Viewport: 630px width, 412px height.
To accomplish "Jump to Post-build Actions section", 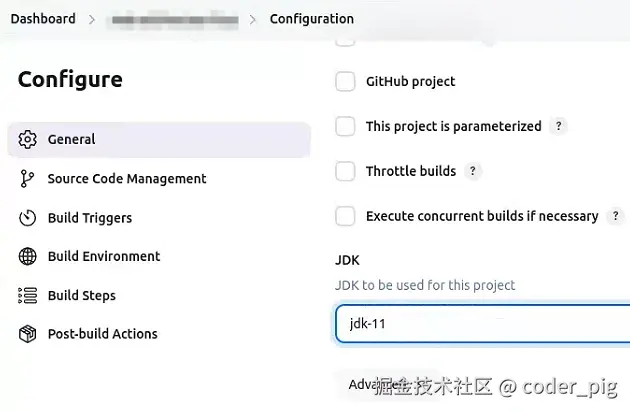I will click(x=102, y=334).
